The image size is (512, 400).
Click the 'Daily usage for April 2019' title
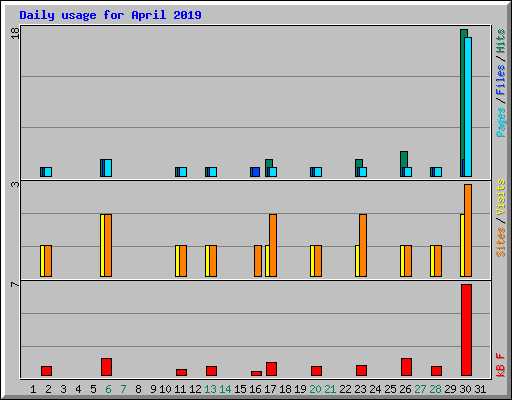pos(110,15)
